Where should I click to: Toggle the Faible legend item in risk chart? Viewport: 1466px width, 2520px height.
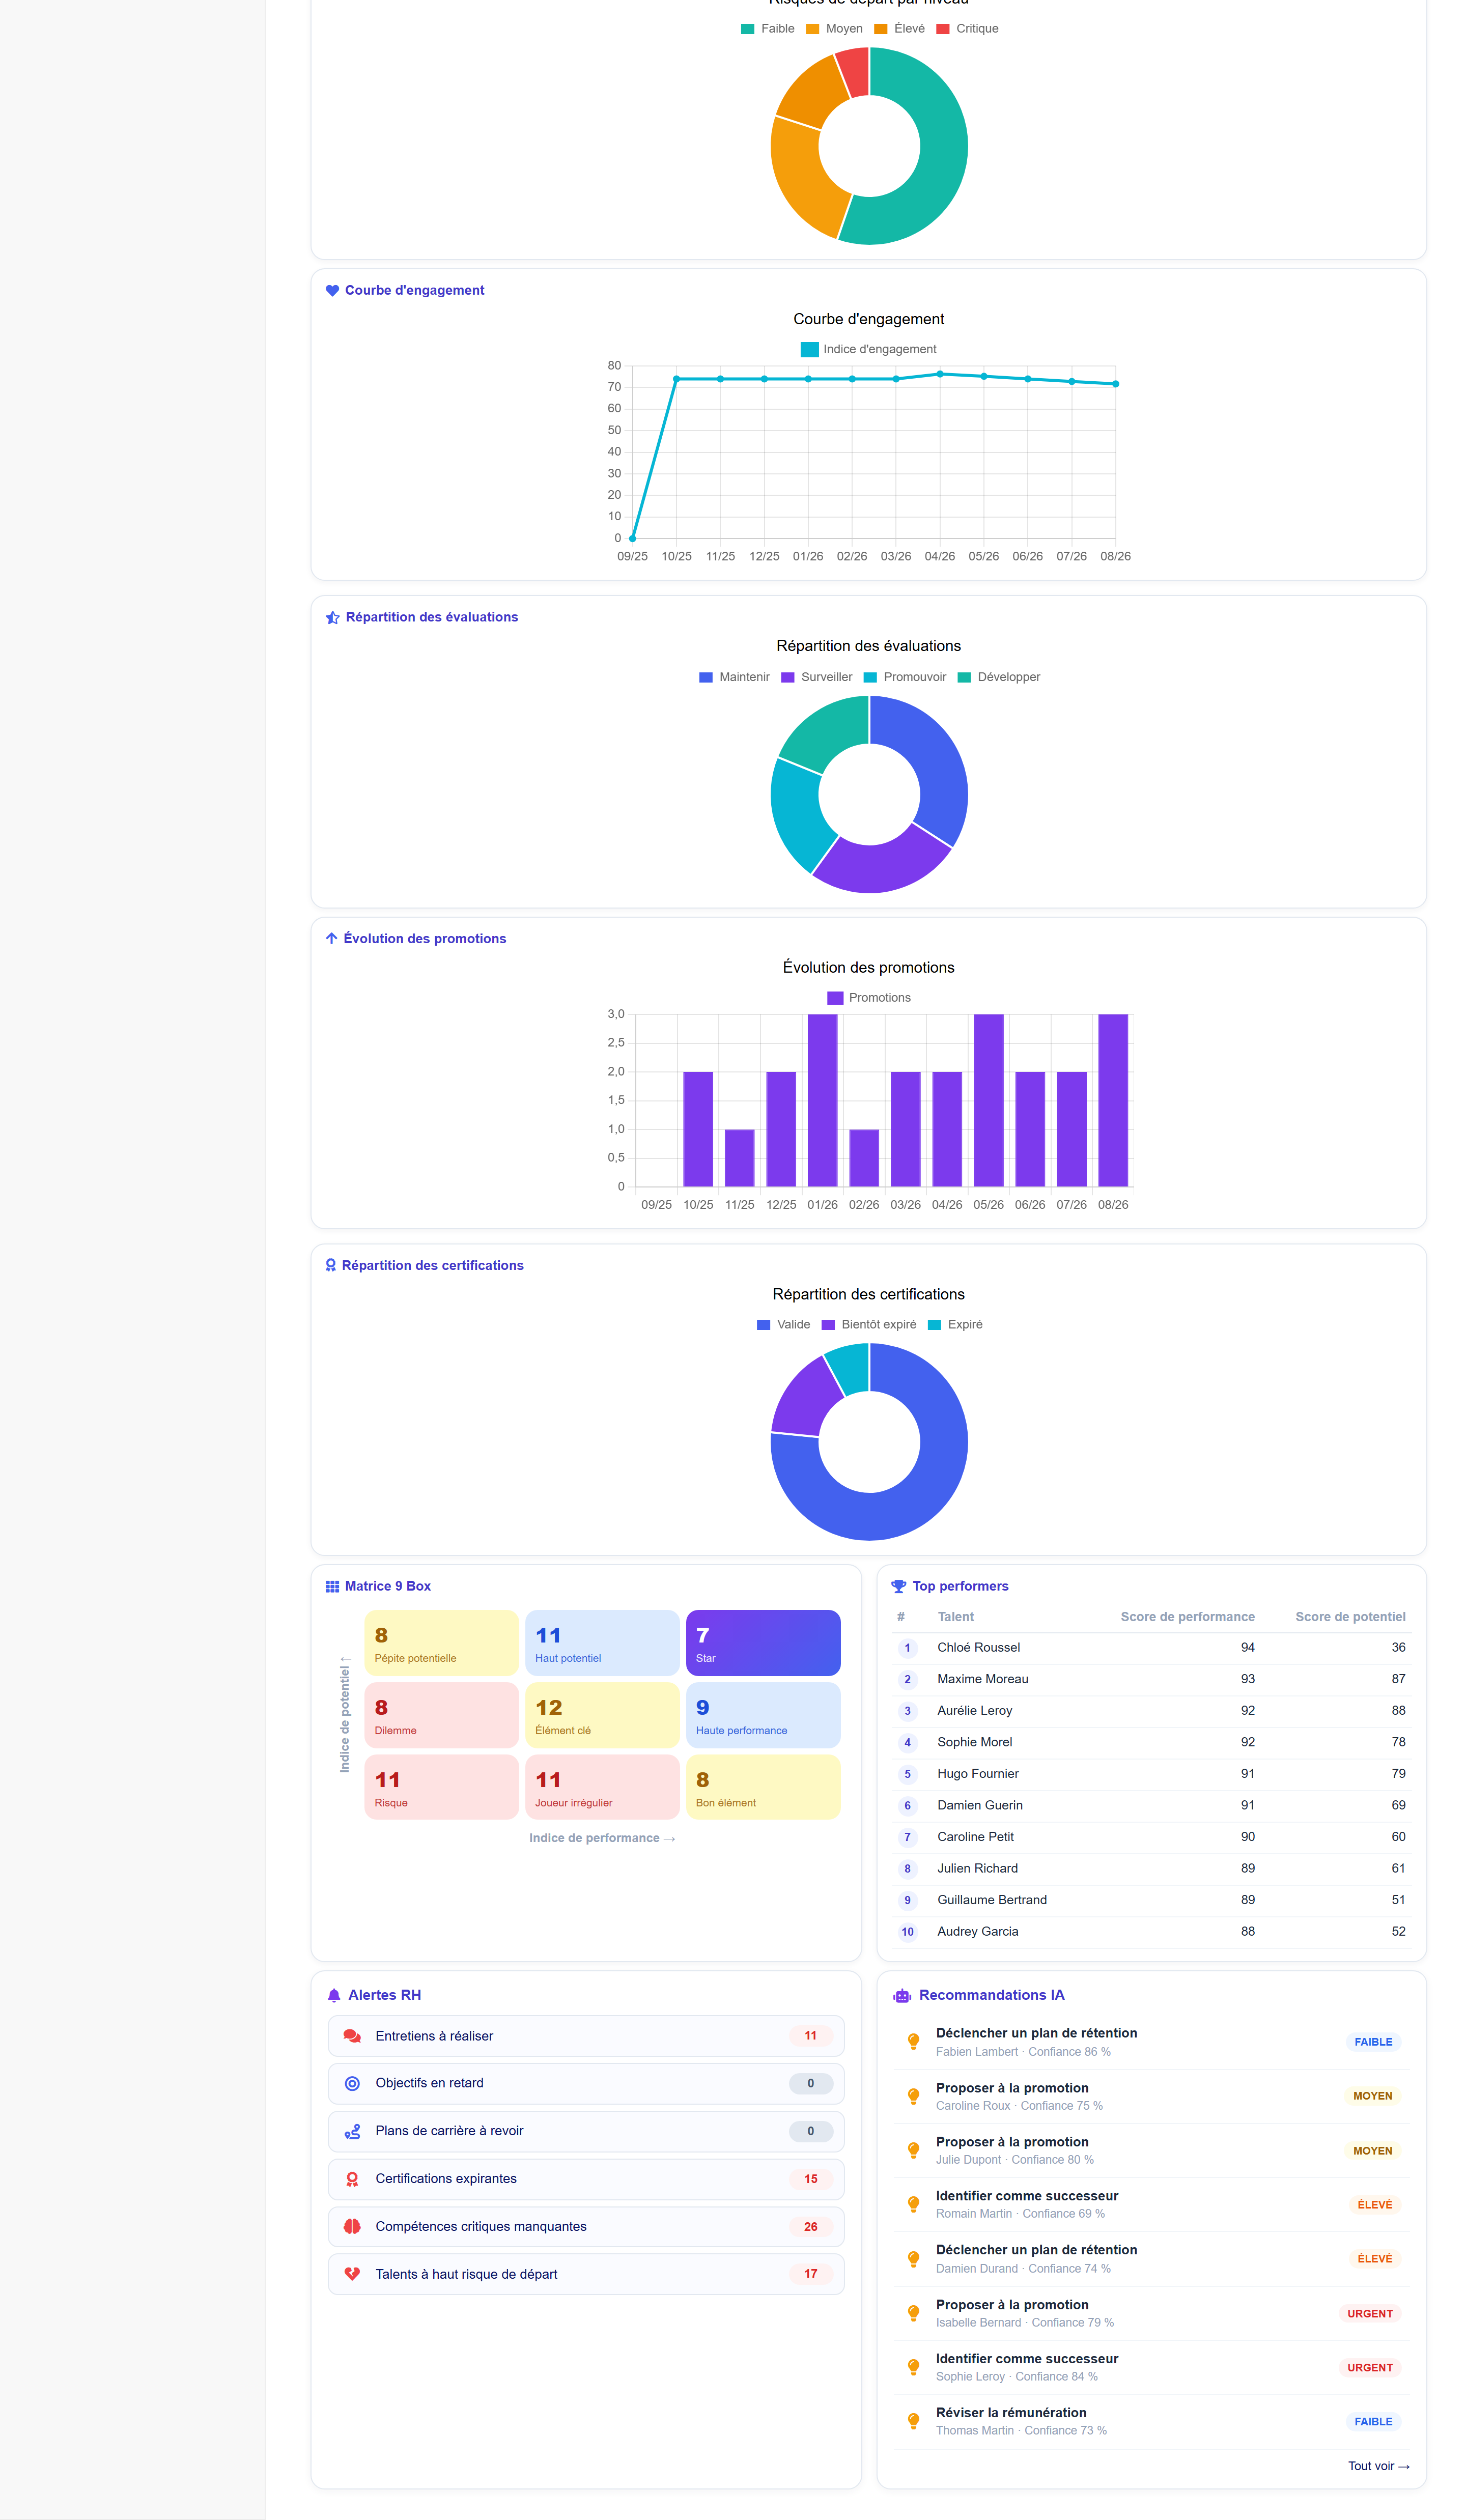pyautogui.click(x=768, y=29)
